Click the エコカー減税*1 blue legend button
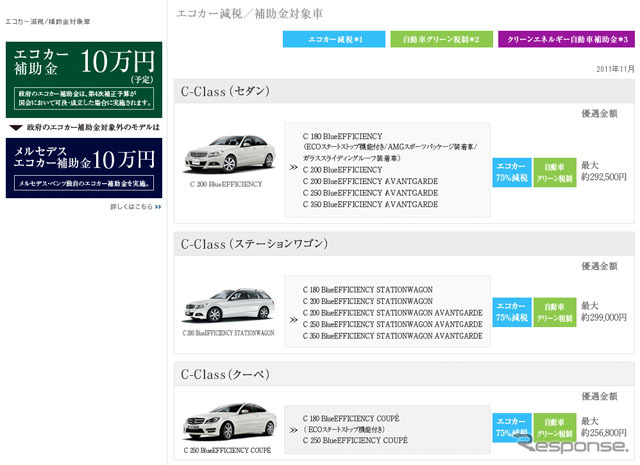640x465 pixels. [x=334, y=40]
